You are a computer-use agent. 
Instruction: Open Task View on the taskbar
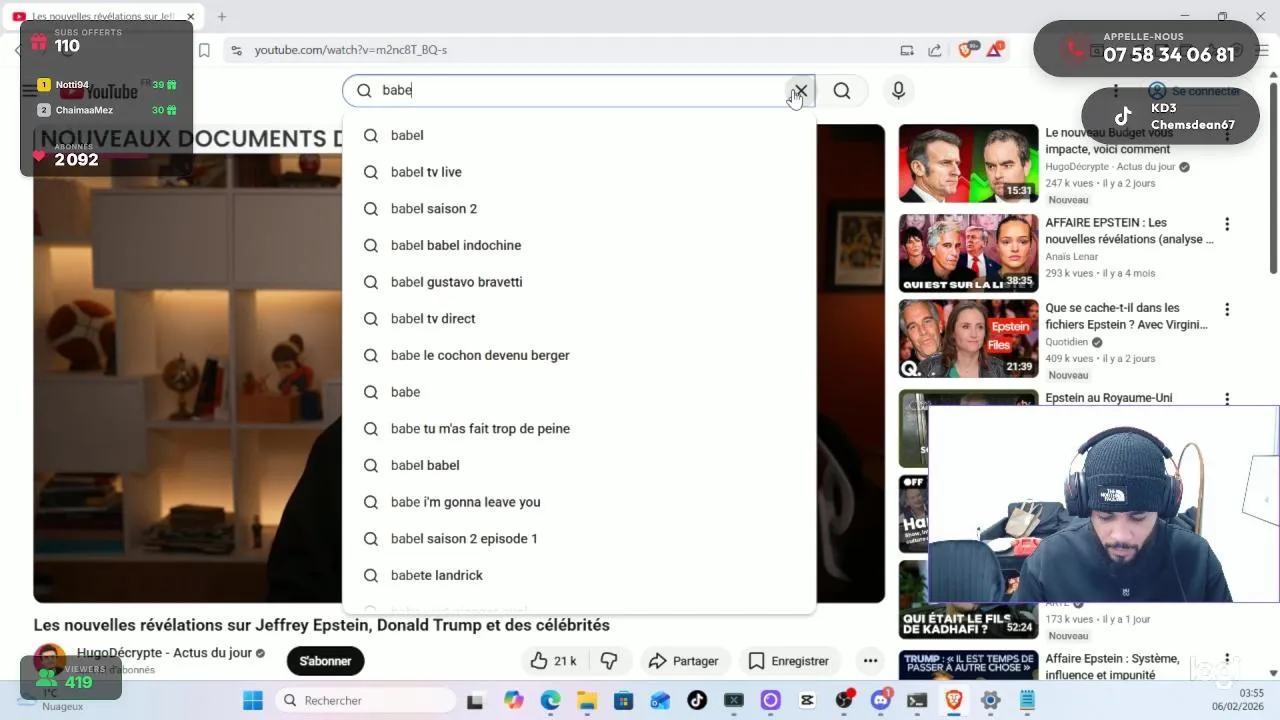(x=475, y=701)
